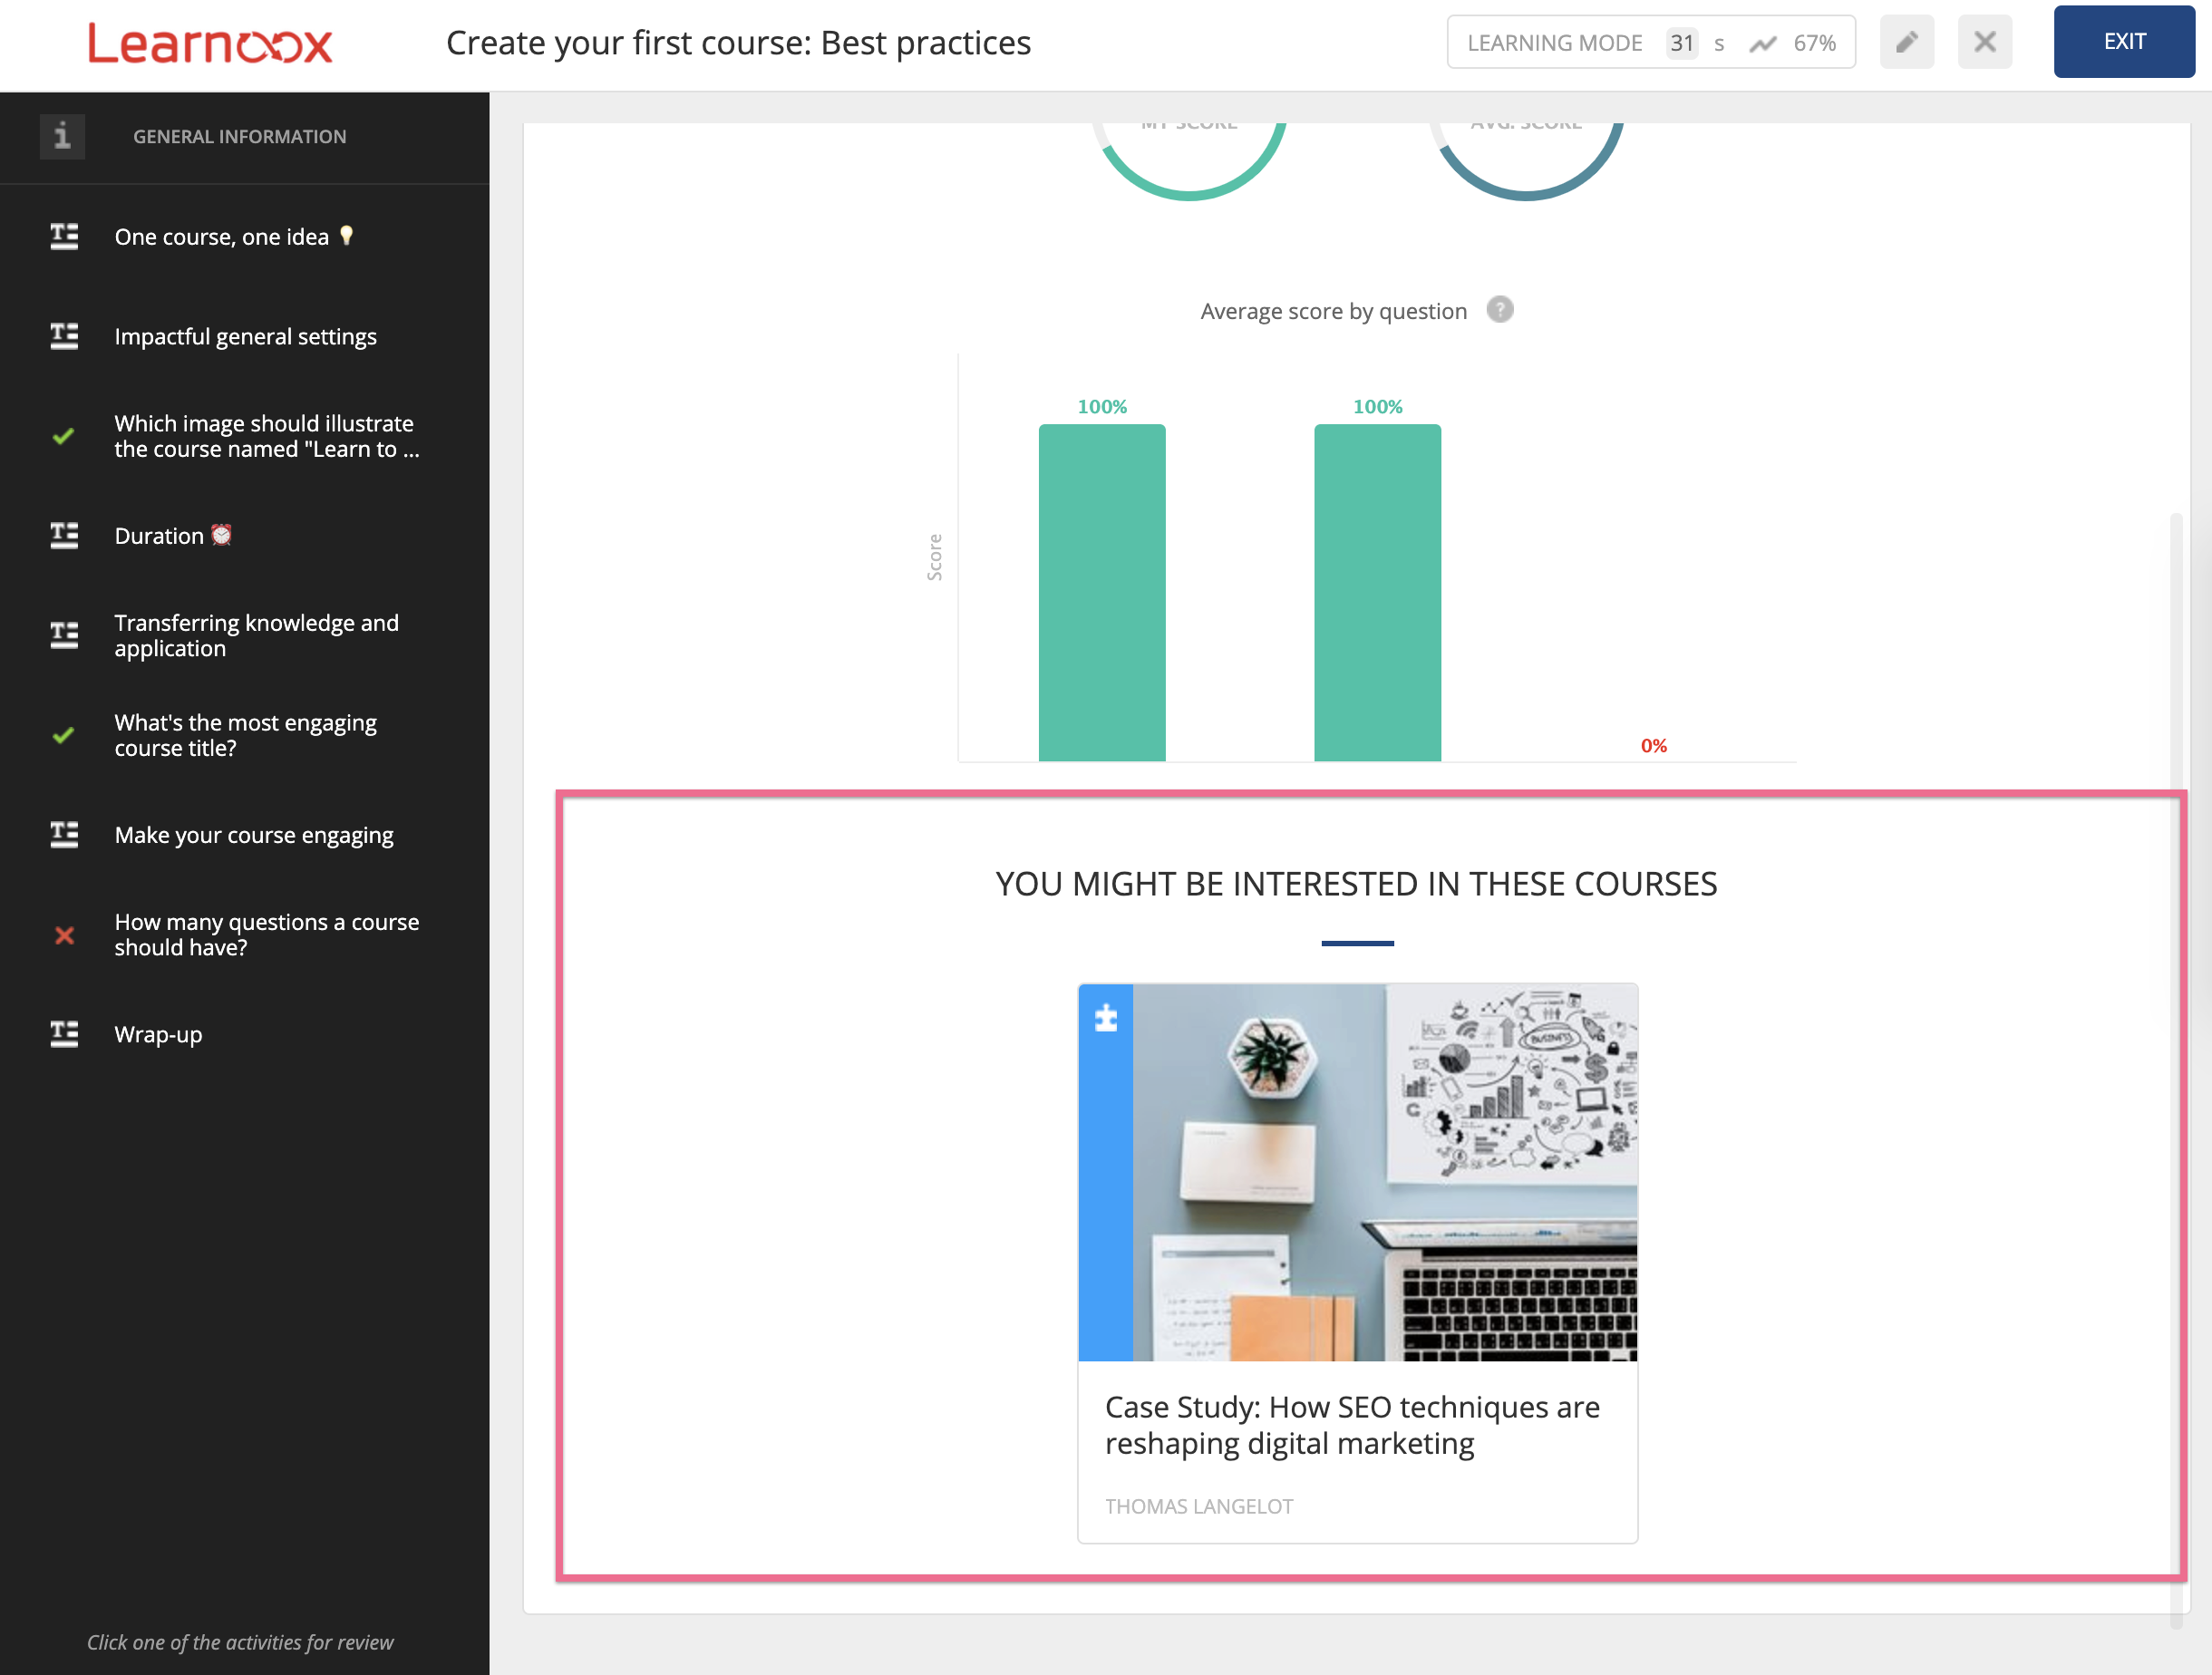Click the red X icon next to questions activity
Image resolution: width=2212 pixels, height=1675 pixels.
point(64,935)
